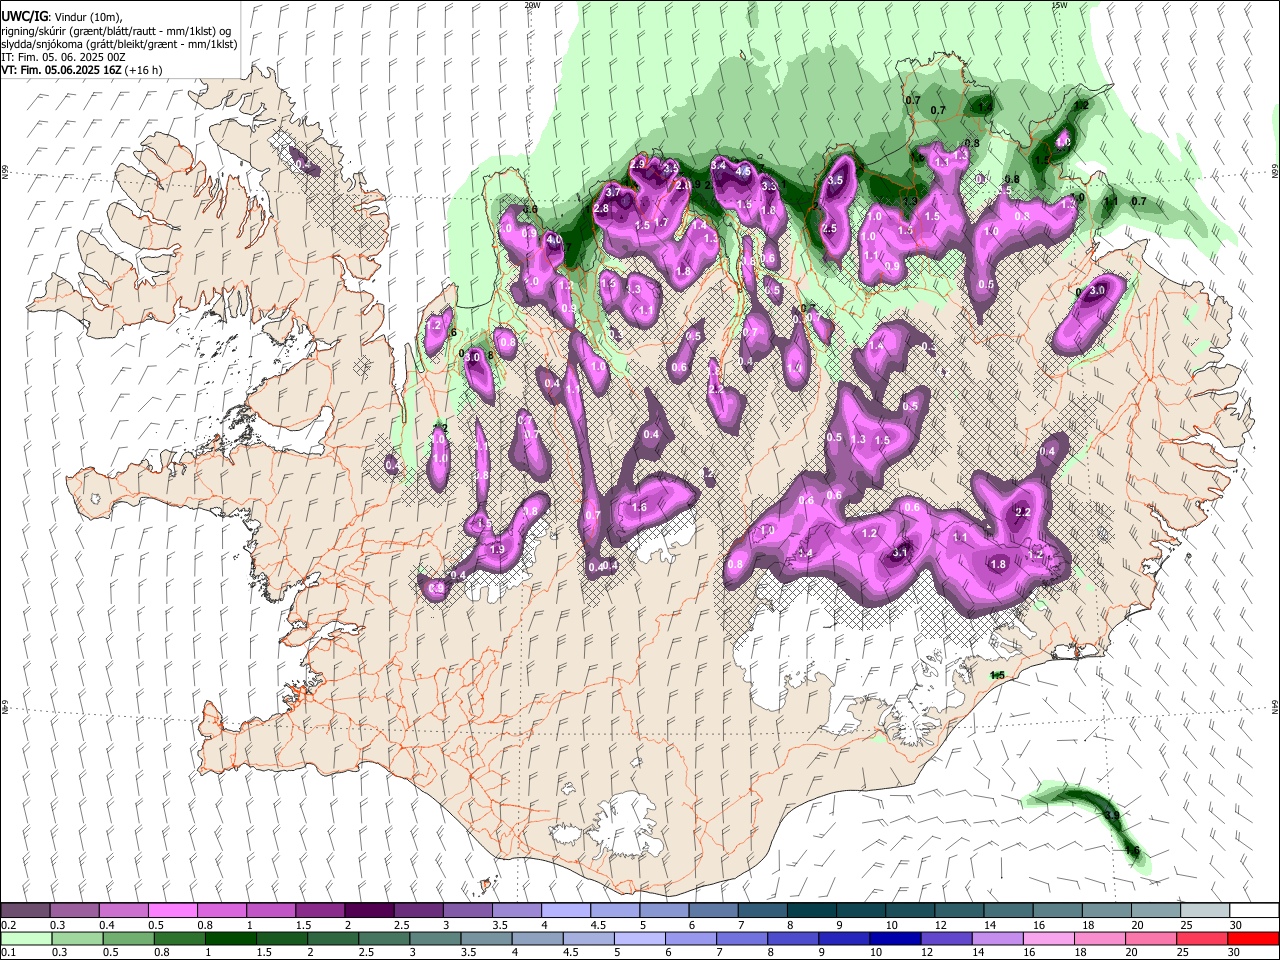Select the 3.4 map value on north coast
The width and height of the screenshot is (1280, 960).
[718, 165]
